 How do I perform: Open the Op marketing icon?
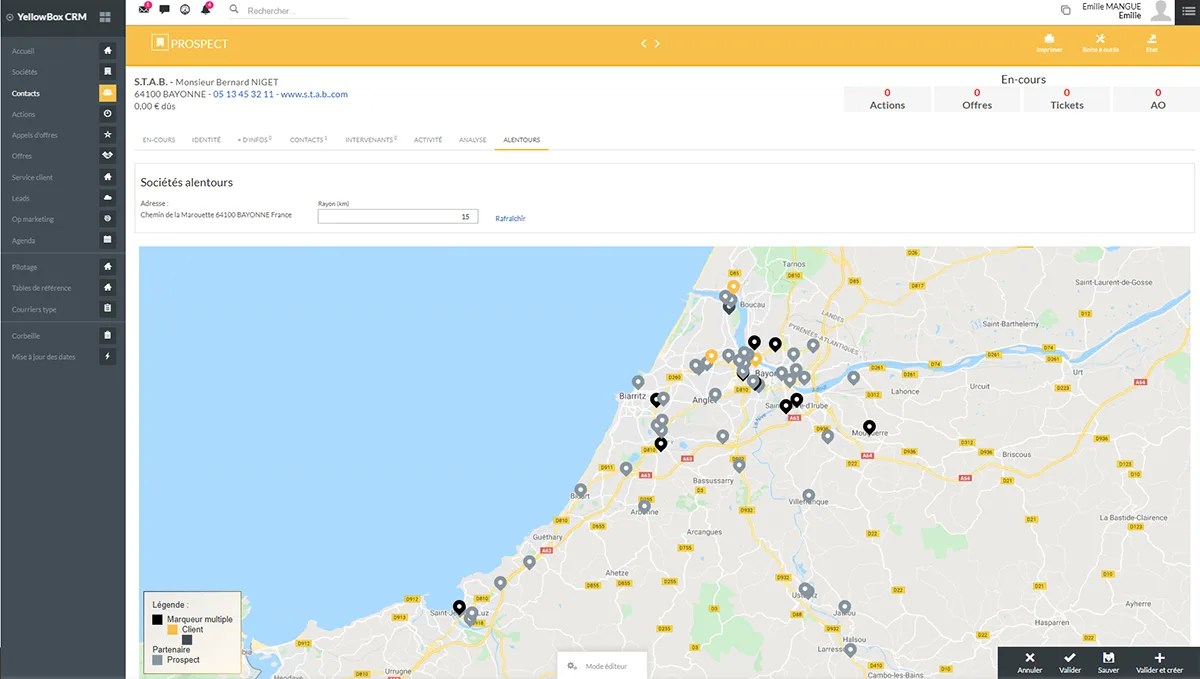(x=108, y=219)
